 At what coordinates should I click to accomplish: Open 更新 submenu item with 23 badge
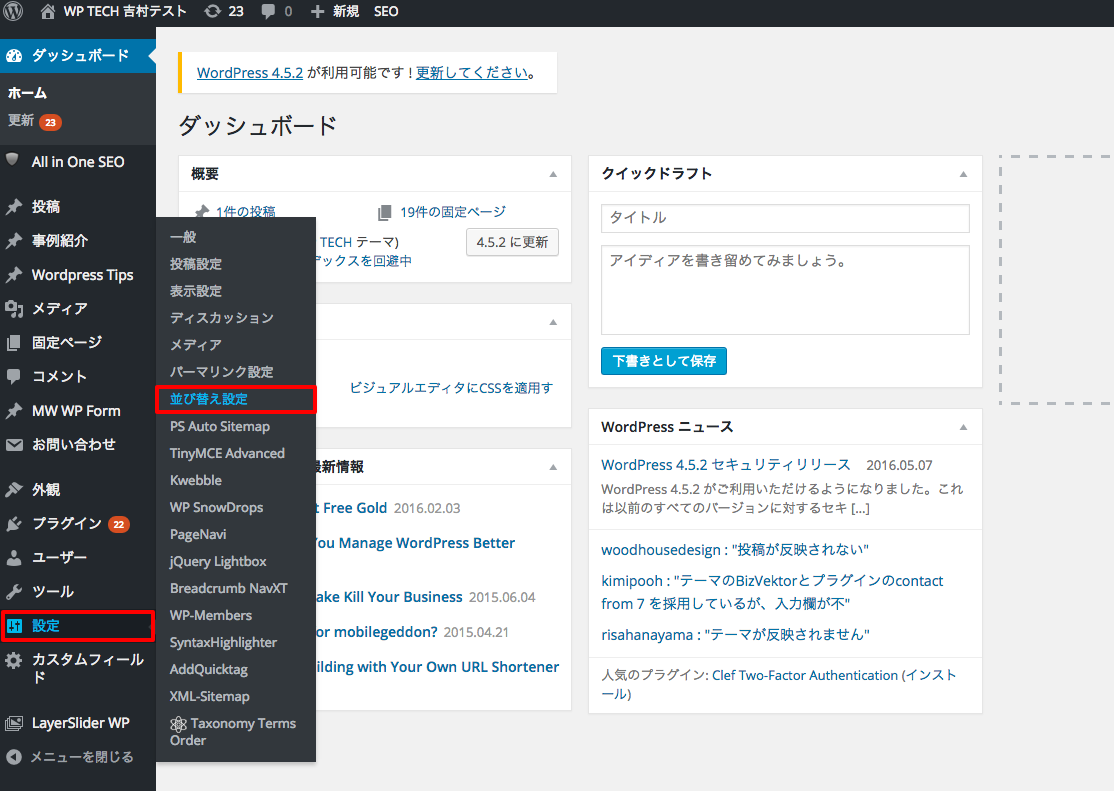point(35,121)
